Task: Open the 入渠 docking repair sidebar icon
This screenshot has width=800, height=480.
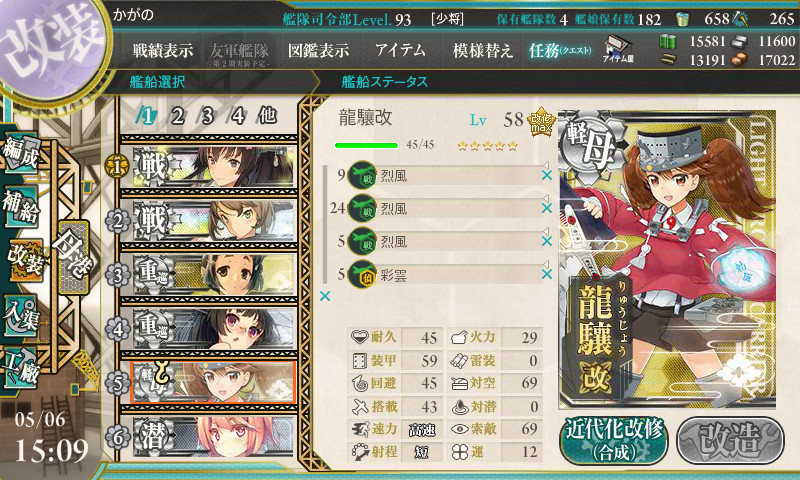Action: [21, 316]
